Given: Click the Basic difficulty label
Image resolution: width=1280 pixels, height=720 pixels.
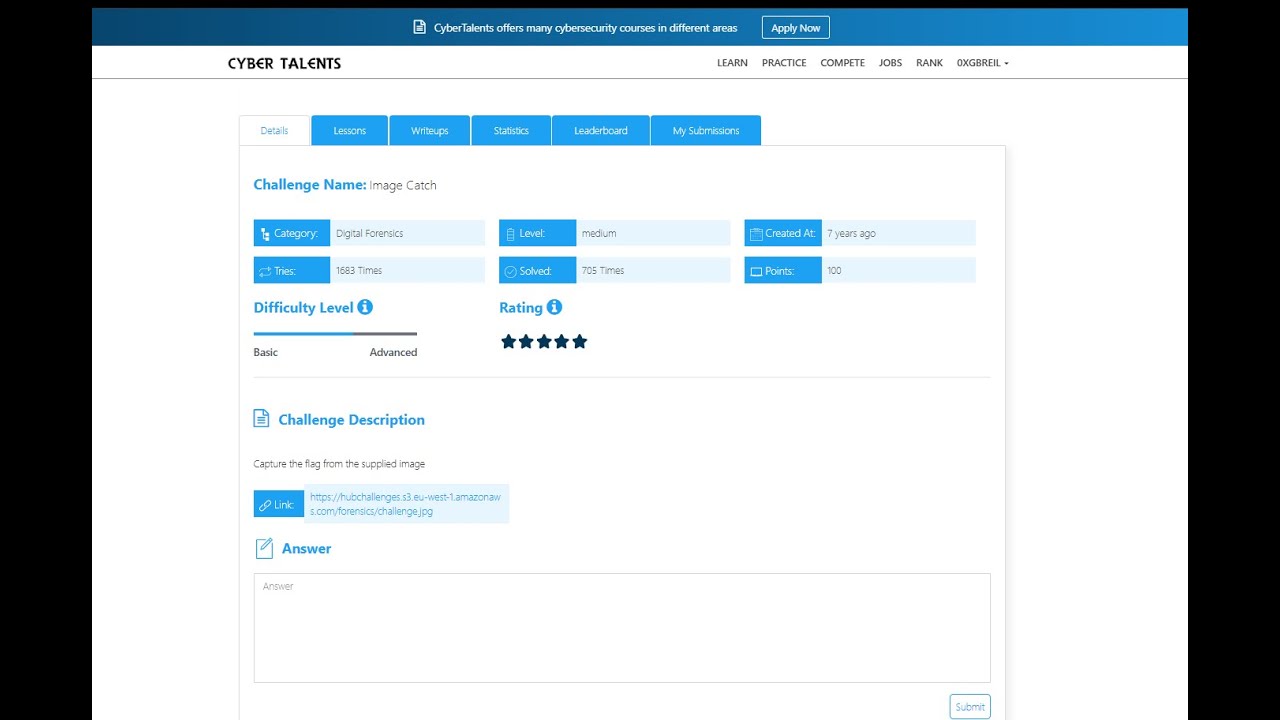Looking at the screenshot, I should pyautogui.click(x=266, y=352).
